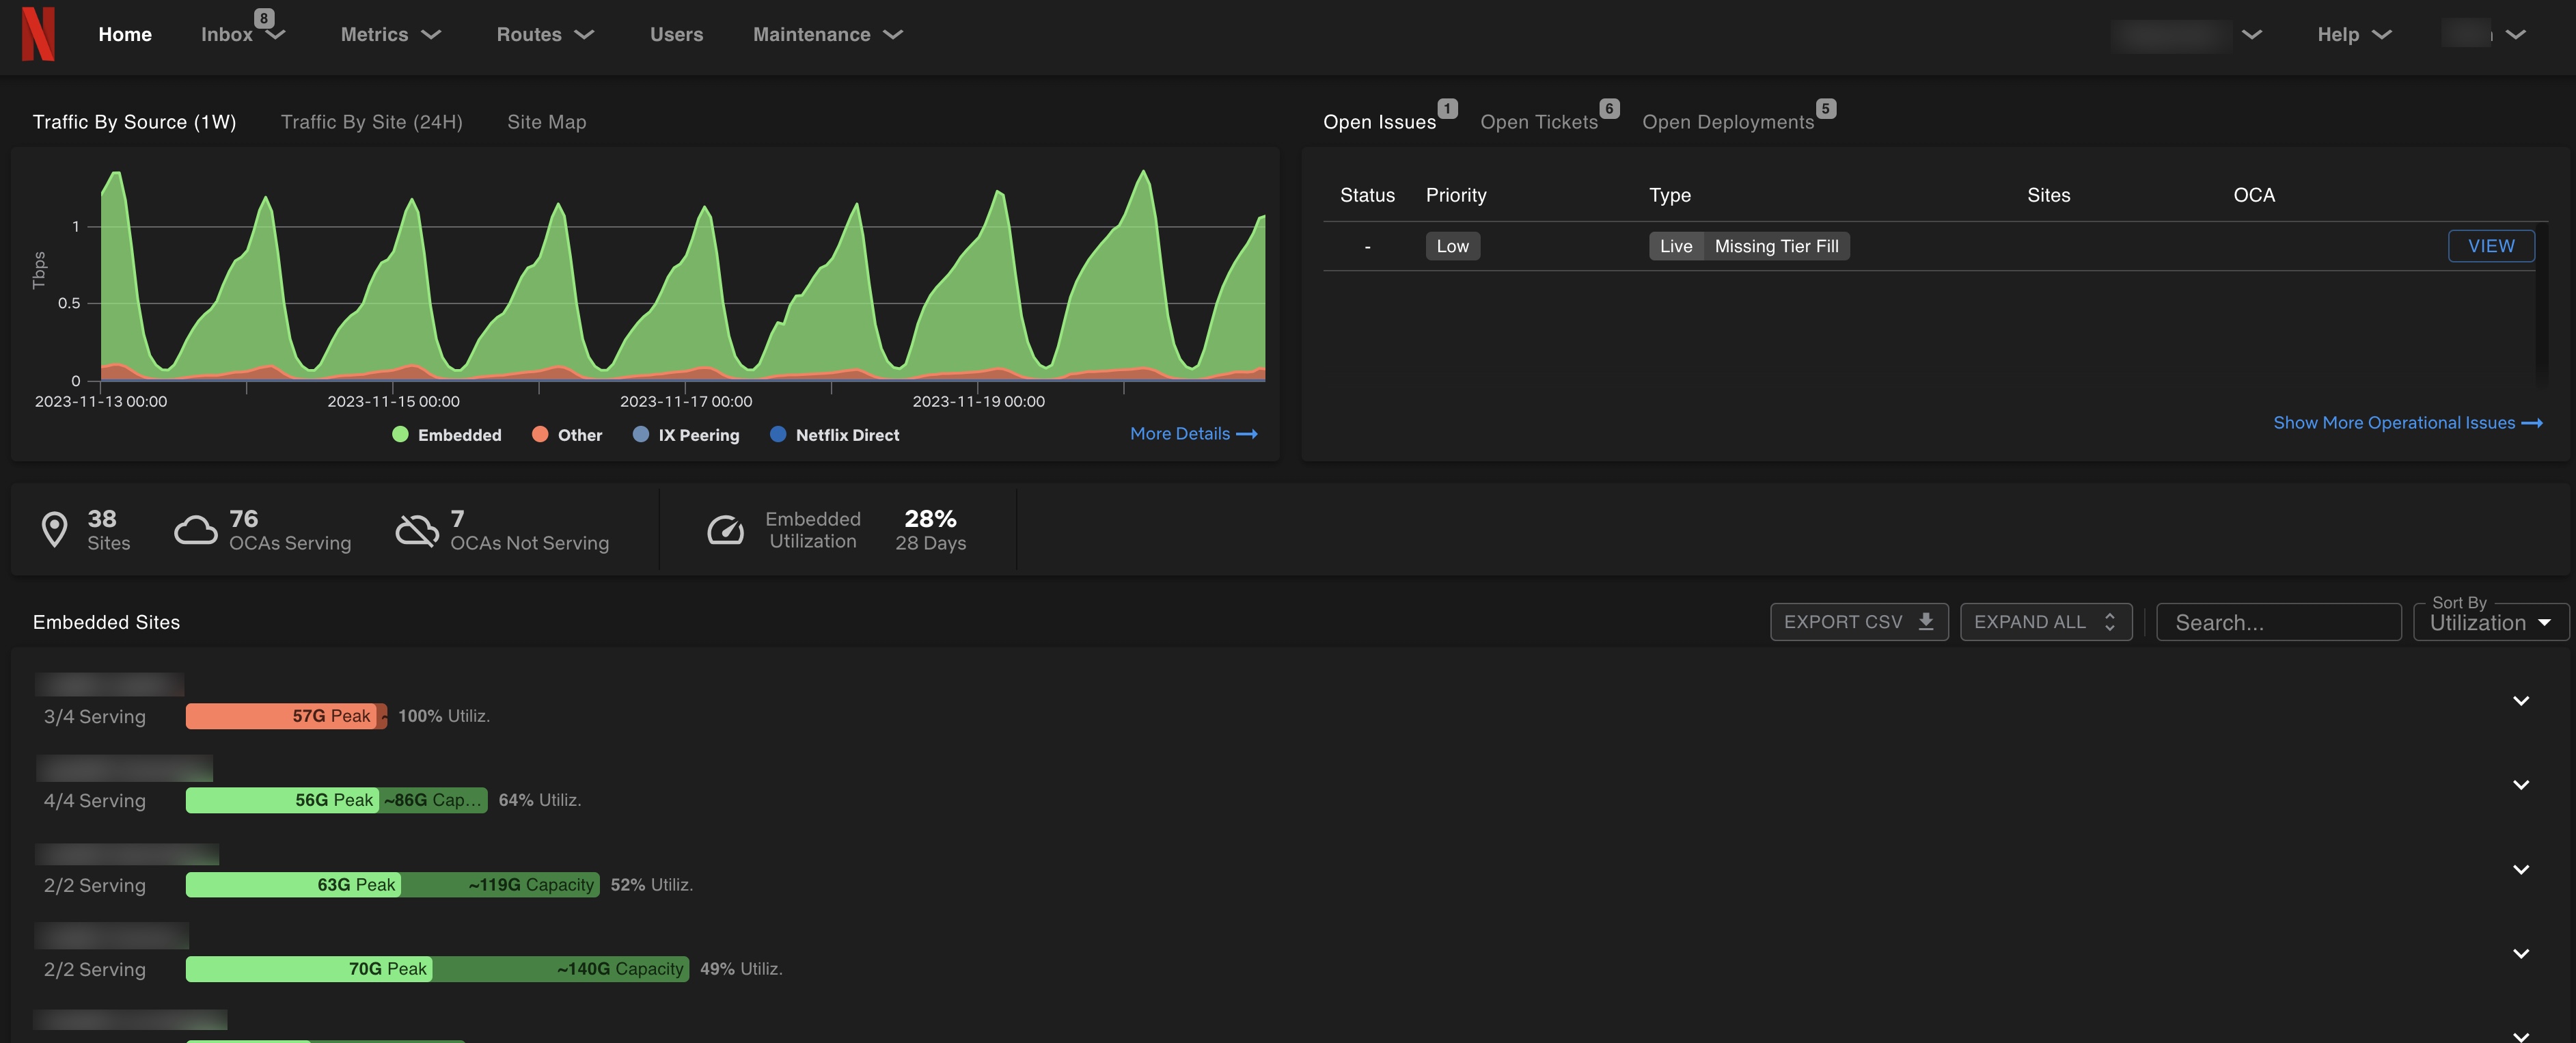Switch to Traffic By Site (24H) tab
Image resolution: width=2576 pixels, height=1043 pixels.
[371, 122]
